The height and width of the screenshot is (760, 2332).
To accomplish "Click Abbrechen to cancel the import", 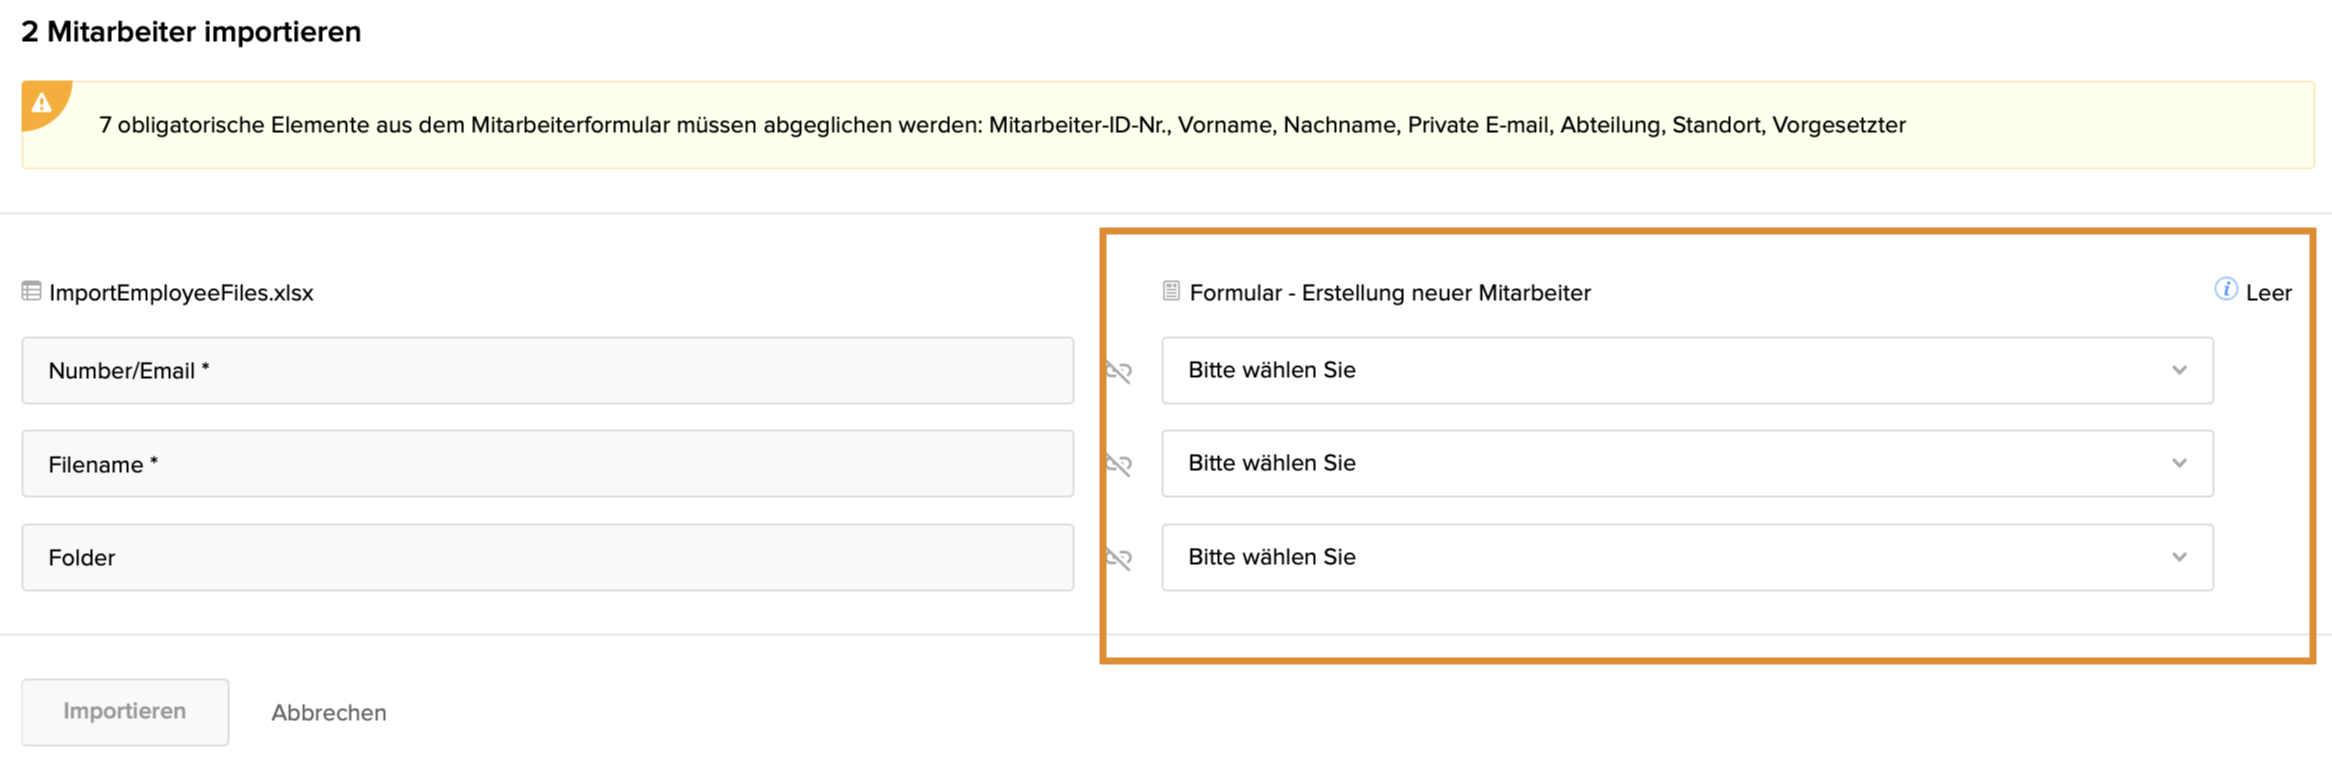I will coord(328,713).
